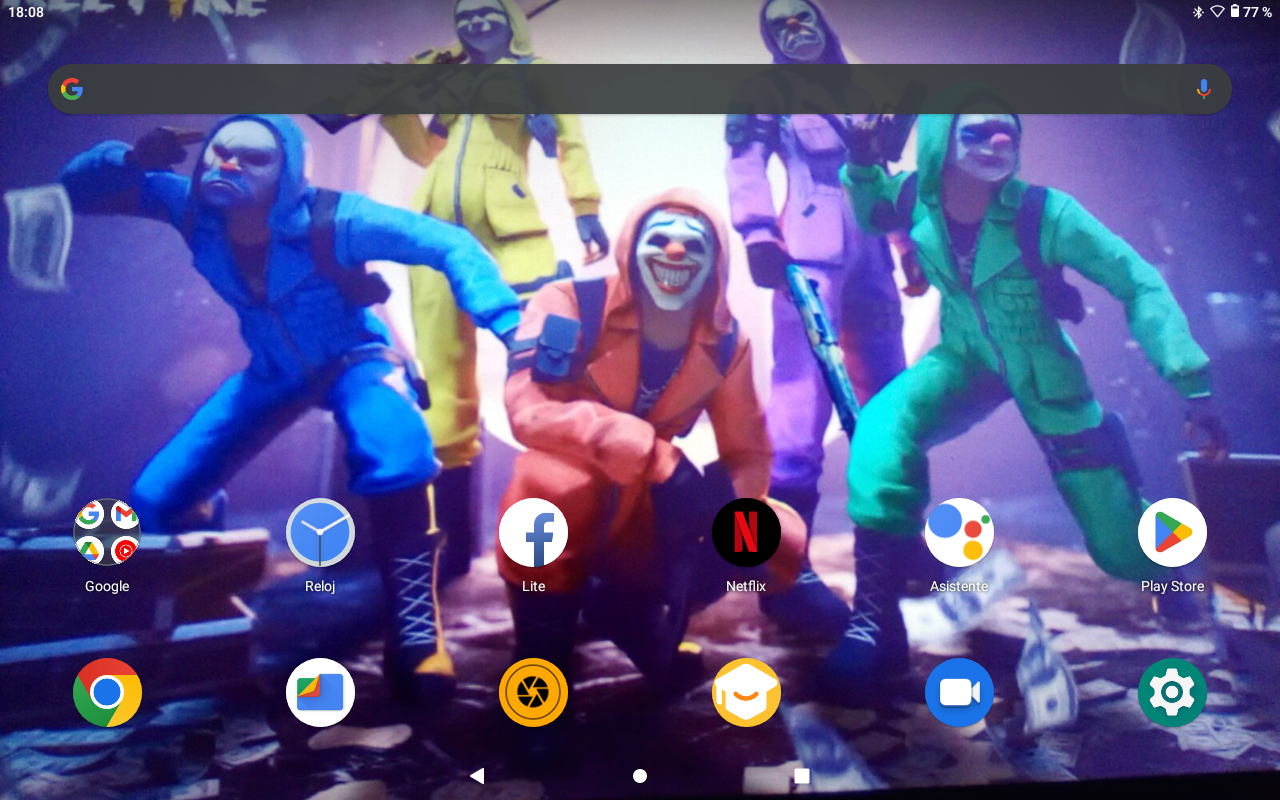Open the Play Store app
Image resolution: width=1280 pixels, height=800 pixels.
1172,532
